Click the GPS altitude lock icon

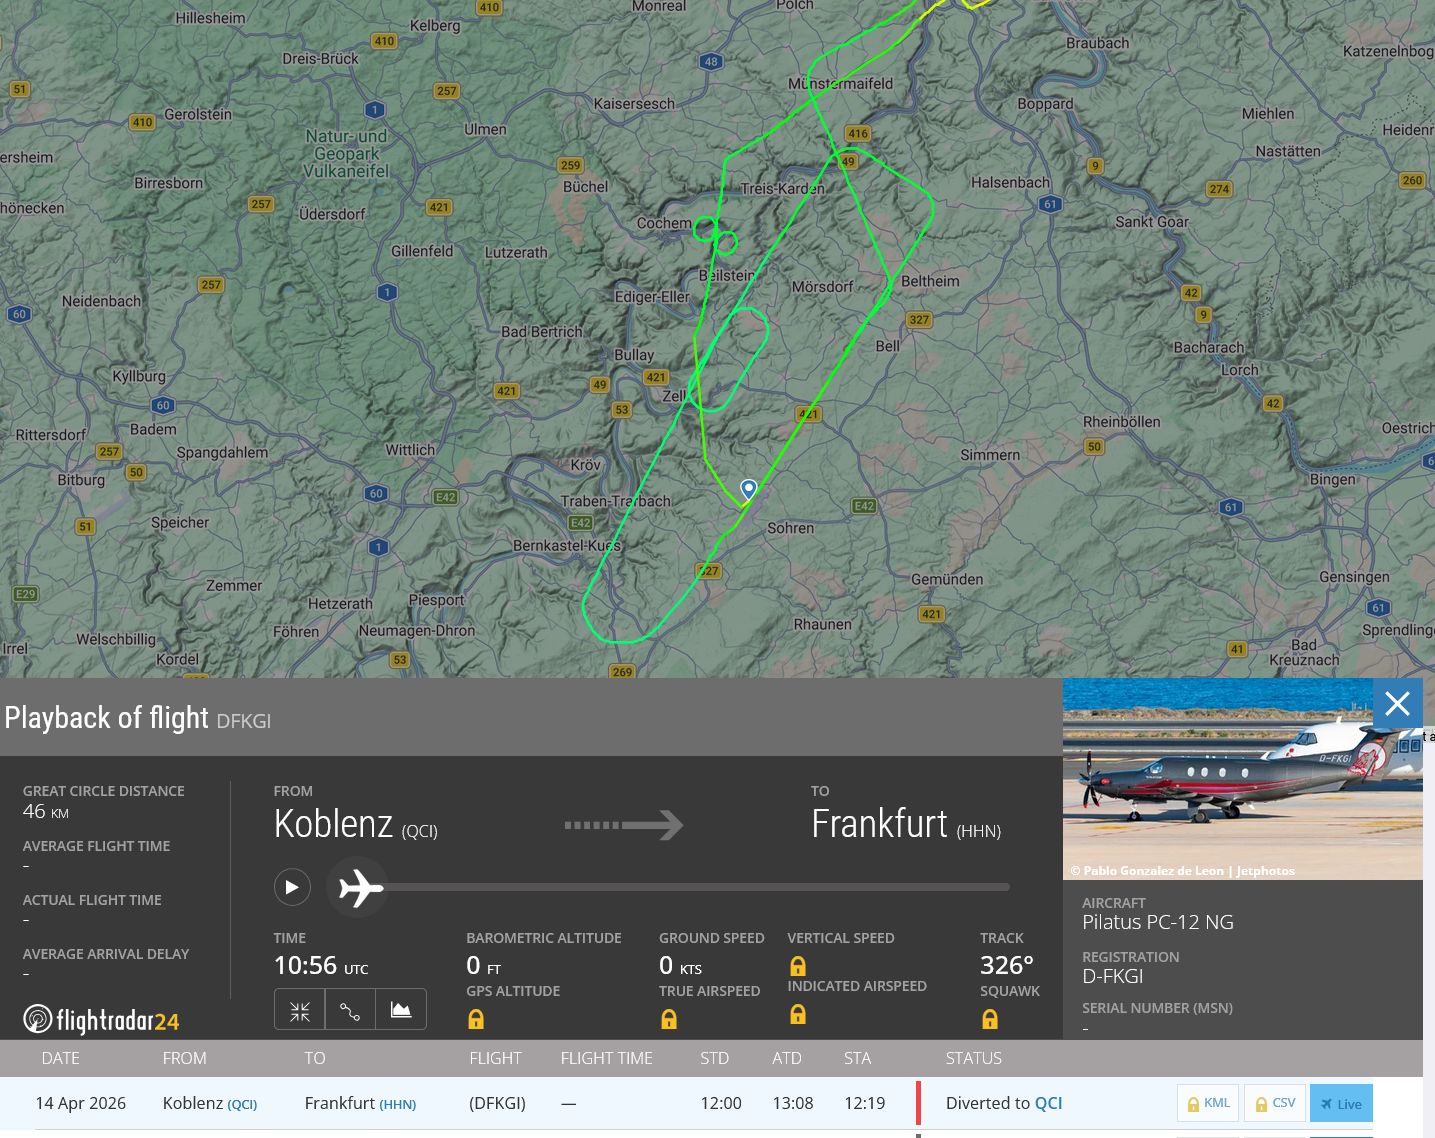click(x=476, y=1019)
